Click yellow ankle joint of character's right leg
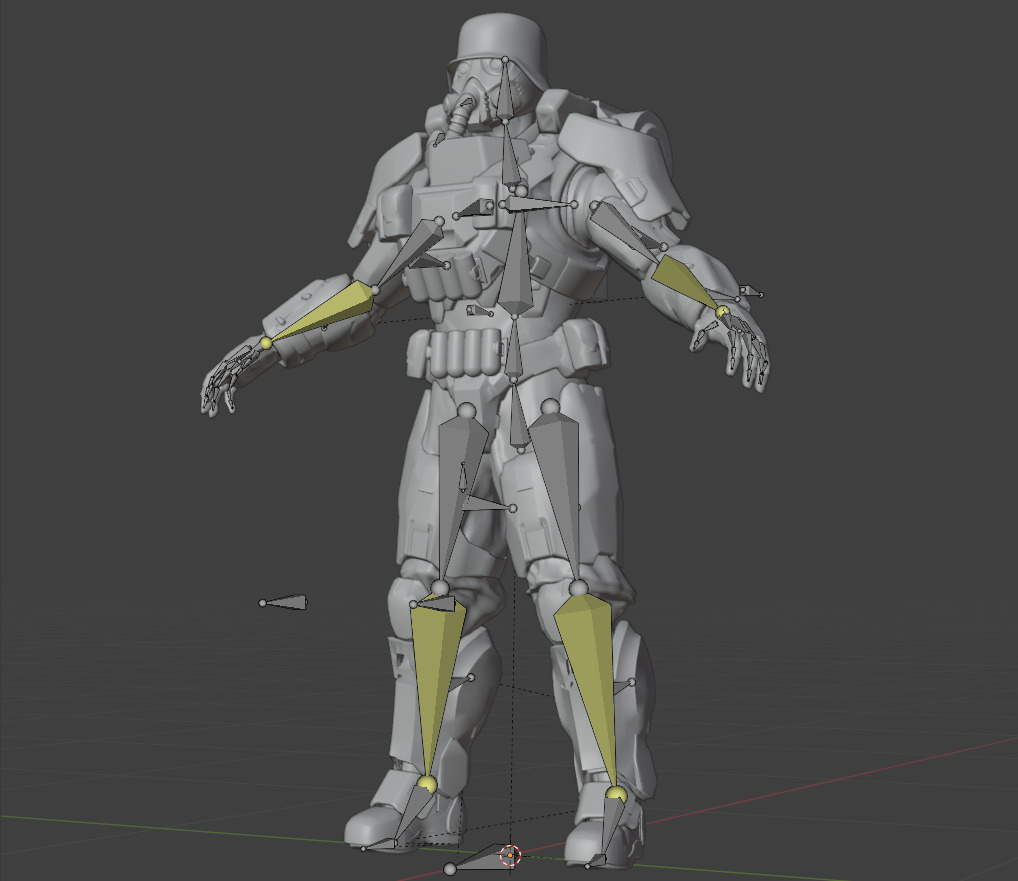Image resolution: width=1018 pixels, height=881 pixels. [x=427, y=784]
